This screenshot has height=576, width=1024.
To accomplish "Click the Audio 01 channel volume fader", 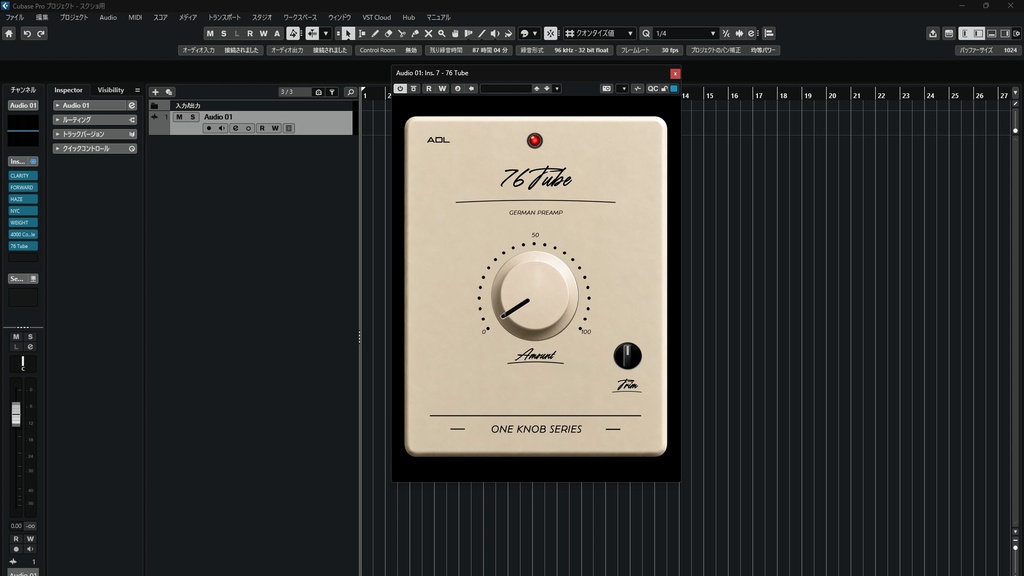I will coord(16,415).
